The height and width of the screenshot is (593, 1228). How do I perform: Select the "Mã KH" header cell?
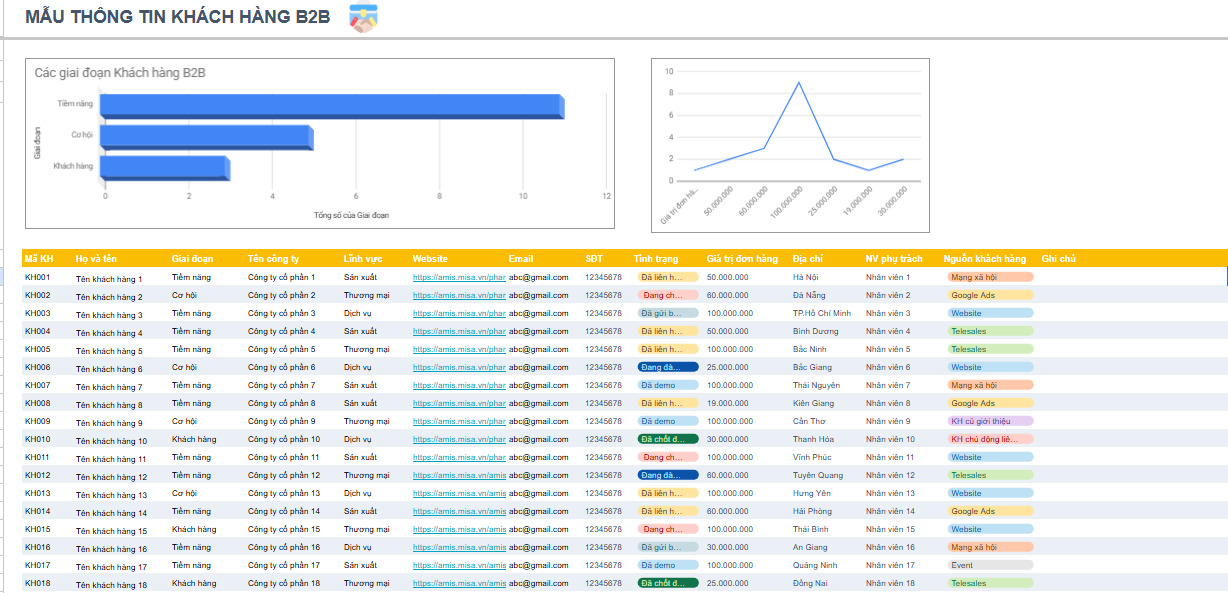pyautogui.click(x=47, y=259)
